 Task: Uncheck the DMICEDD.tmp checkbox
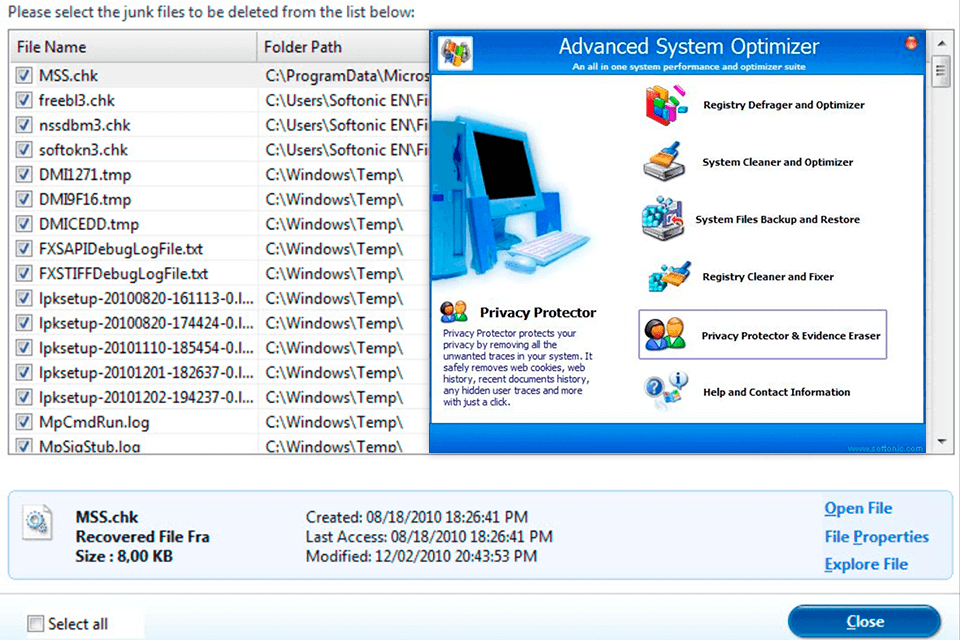pos(24,224)
